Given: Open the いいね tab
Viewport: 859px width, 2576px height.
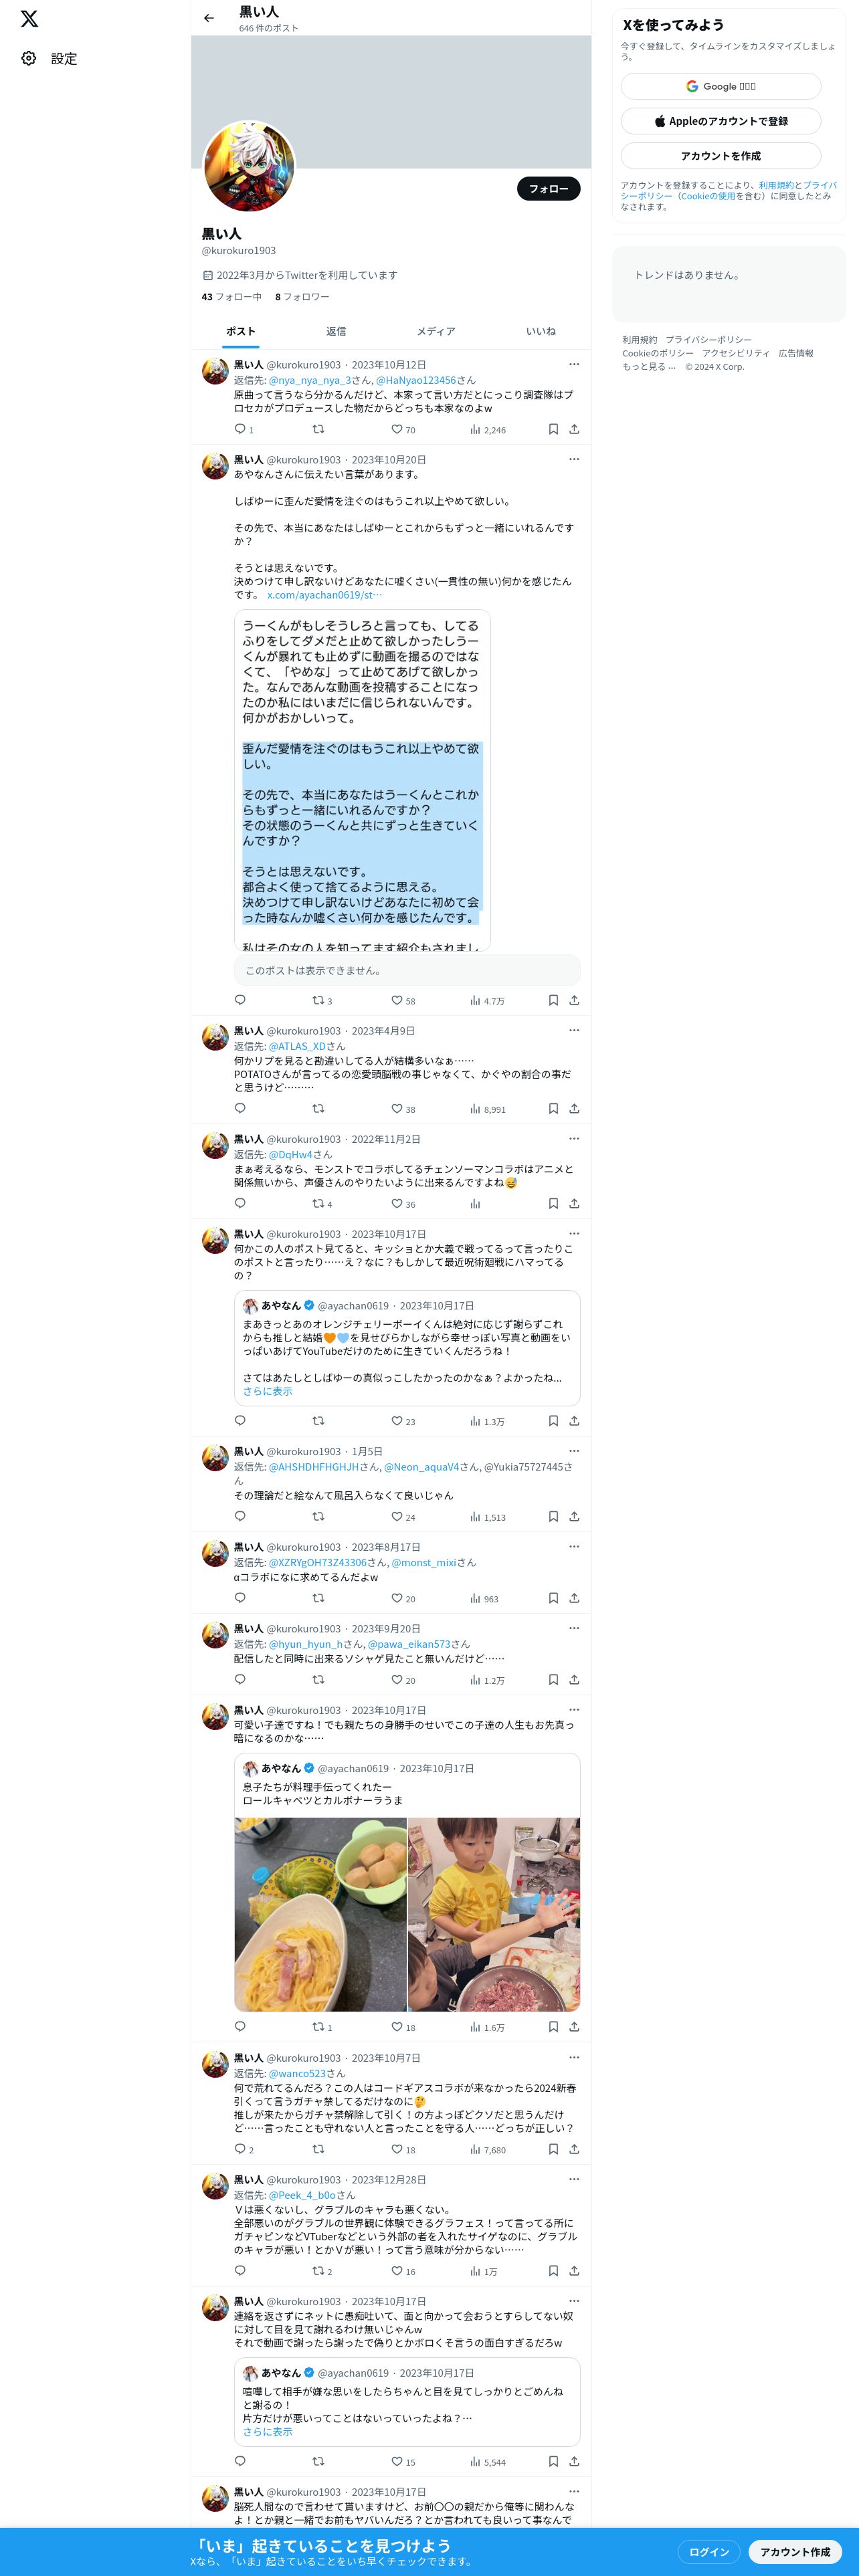Looking at the screenshot, I should (541, 331).
